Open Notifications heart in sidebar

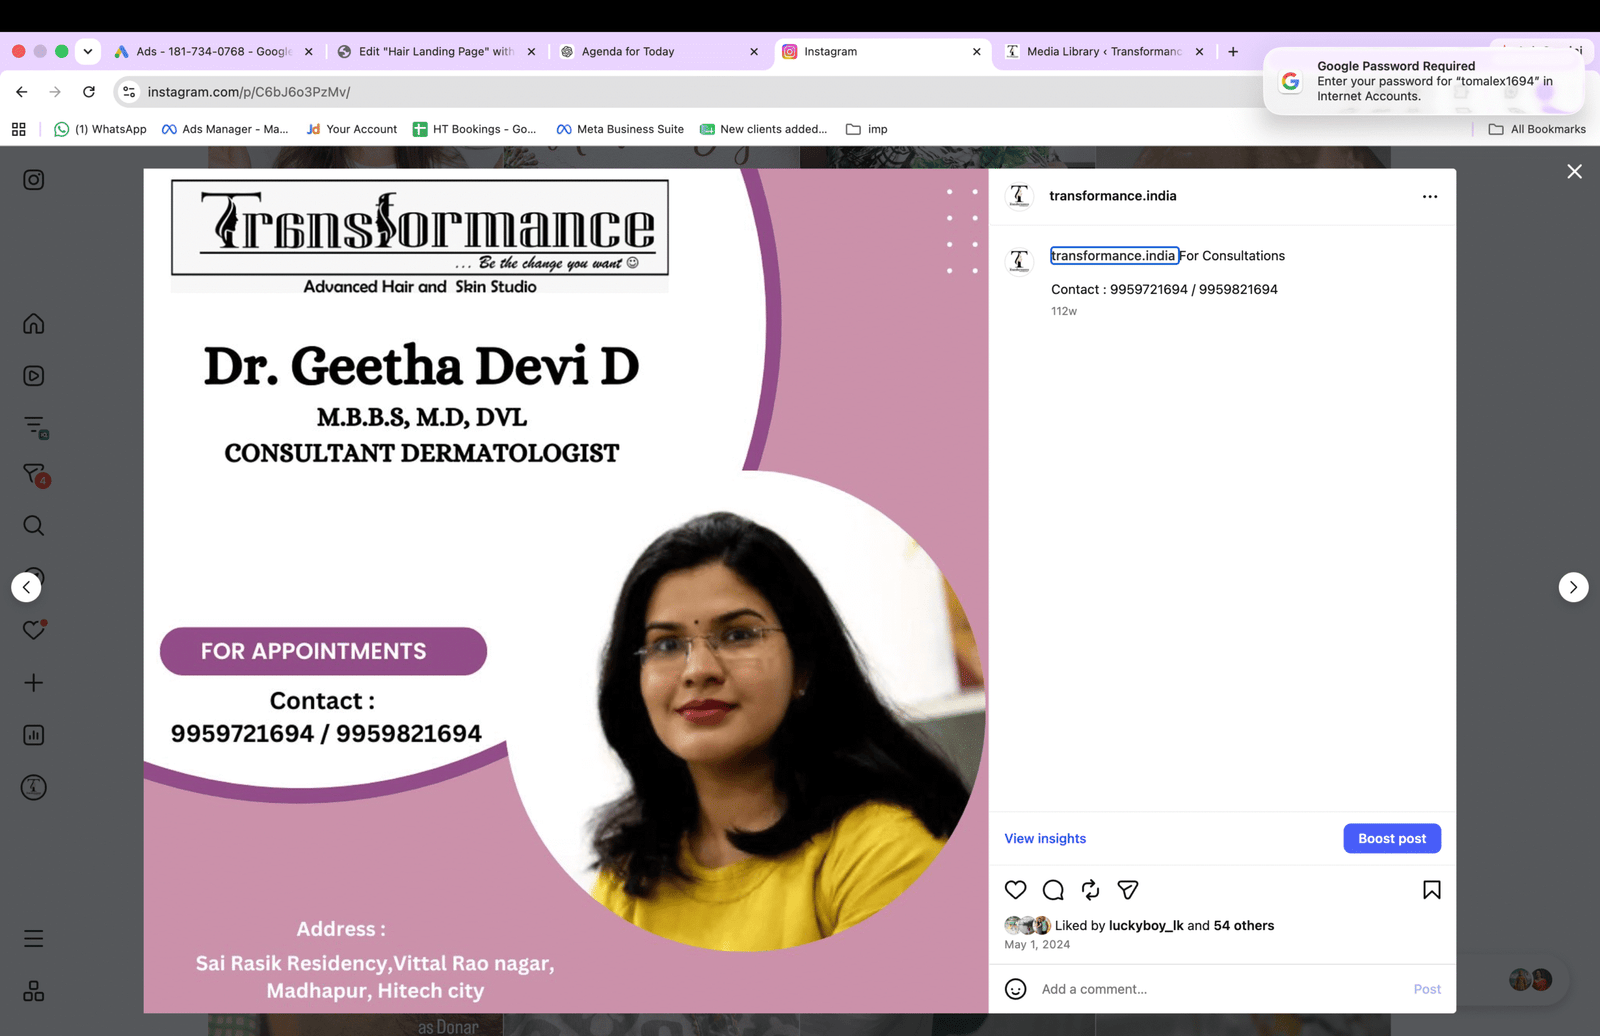[34, 630]
